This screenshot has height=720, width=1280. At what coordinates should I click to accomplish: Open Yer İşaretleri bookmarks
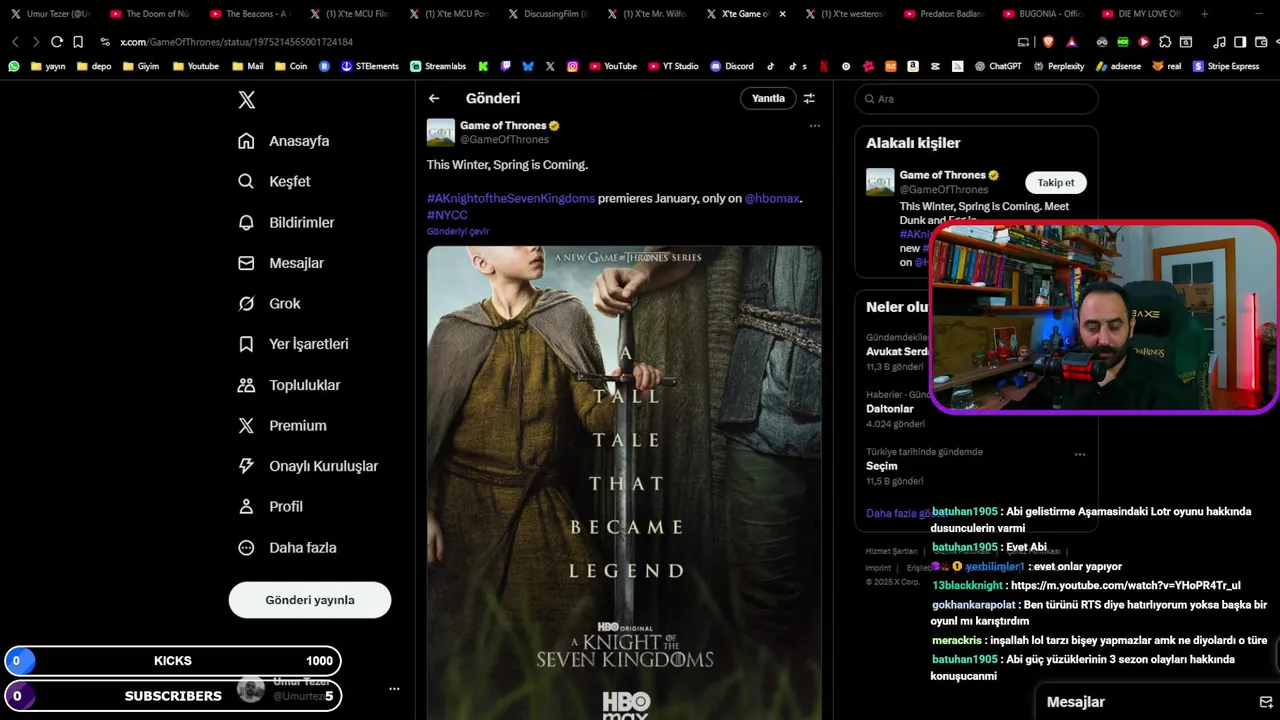(x=293, y=344)
